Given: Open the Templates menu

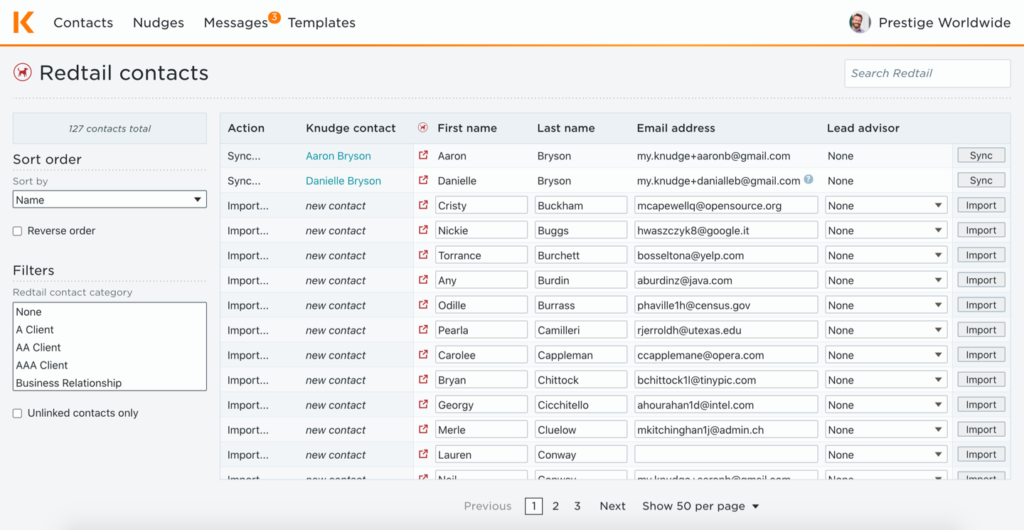Looking at the screenshot, I should (322, 23).
